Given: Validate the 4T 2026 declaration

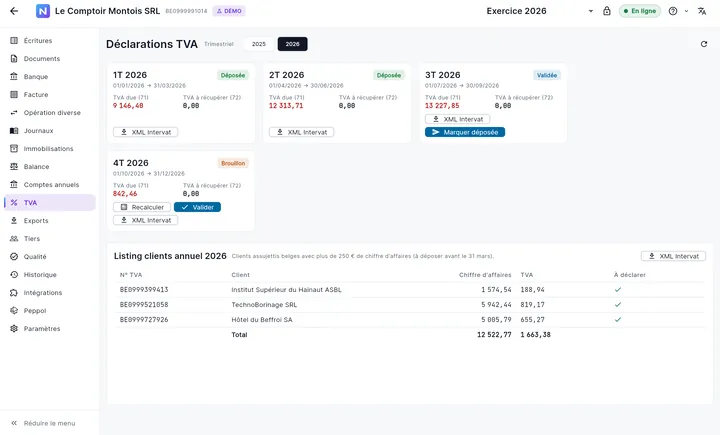Looking at the screenshot, I should tap(197, 207).
